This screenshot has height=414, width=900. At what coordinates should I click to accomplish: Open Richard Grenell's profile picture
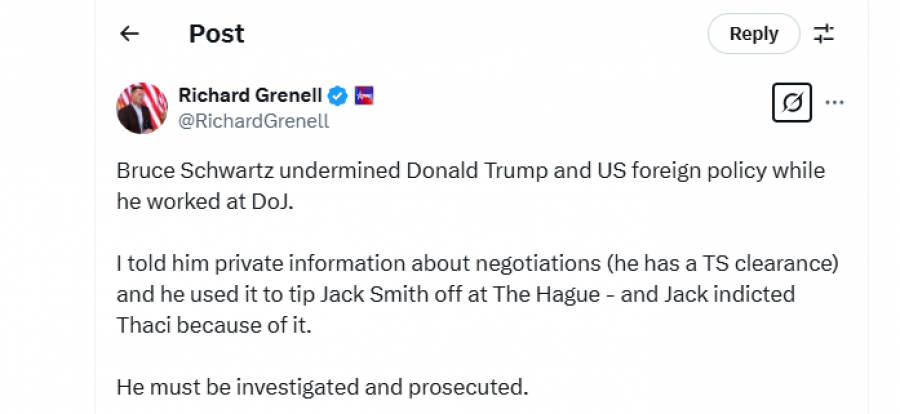(x=142, y=108)
